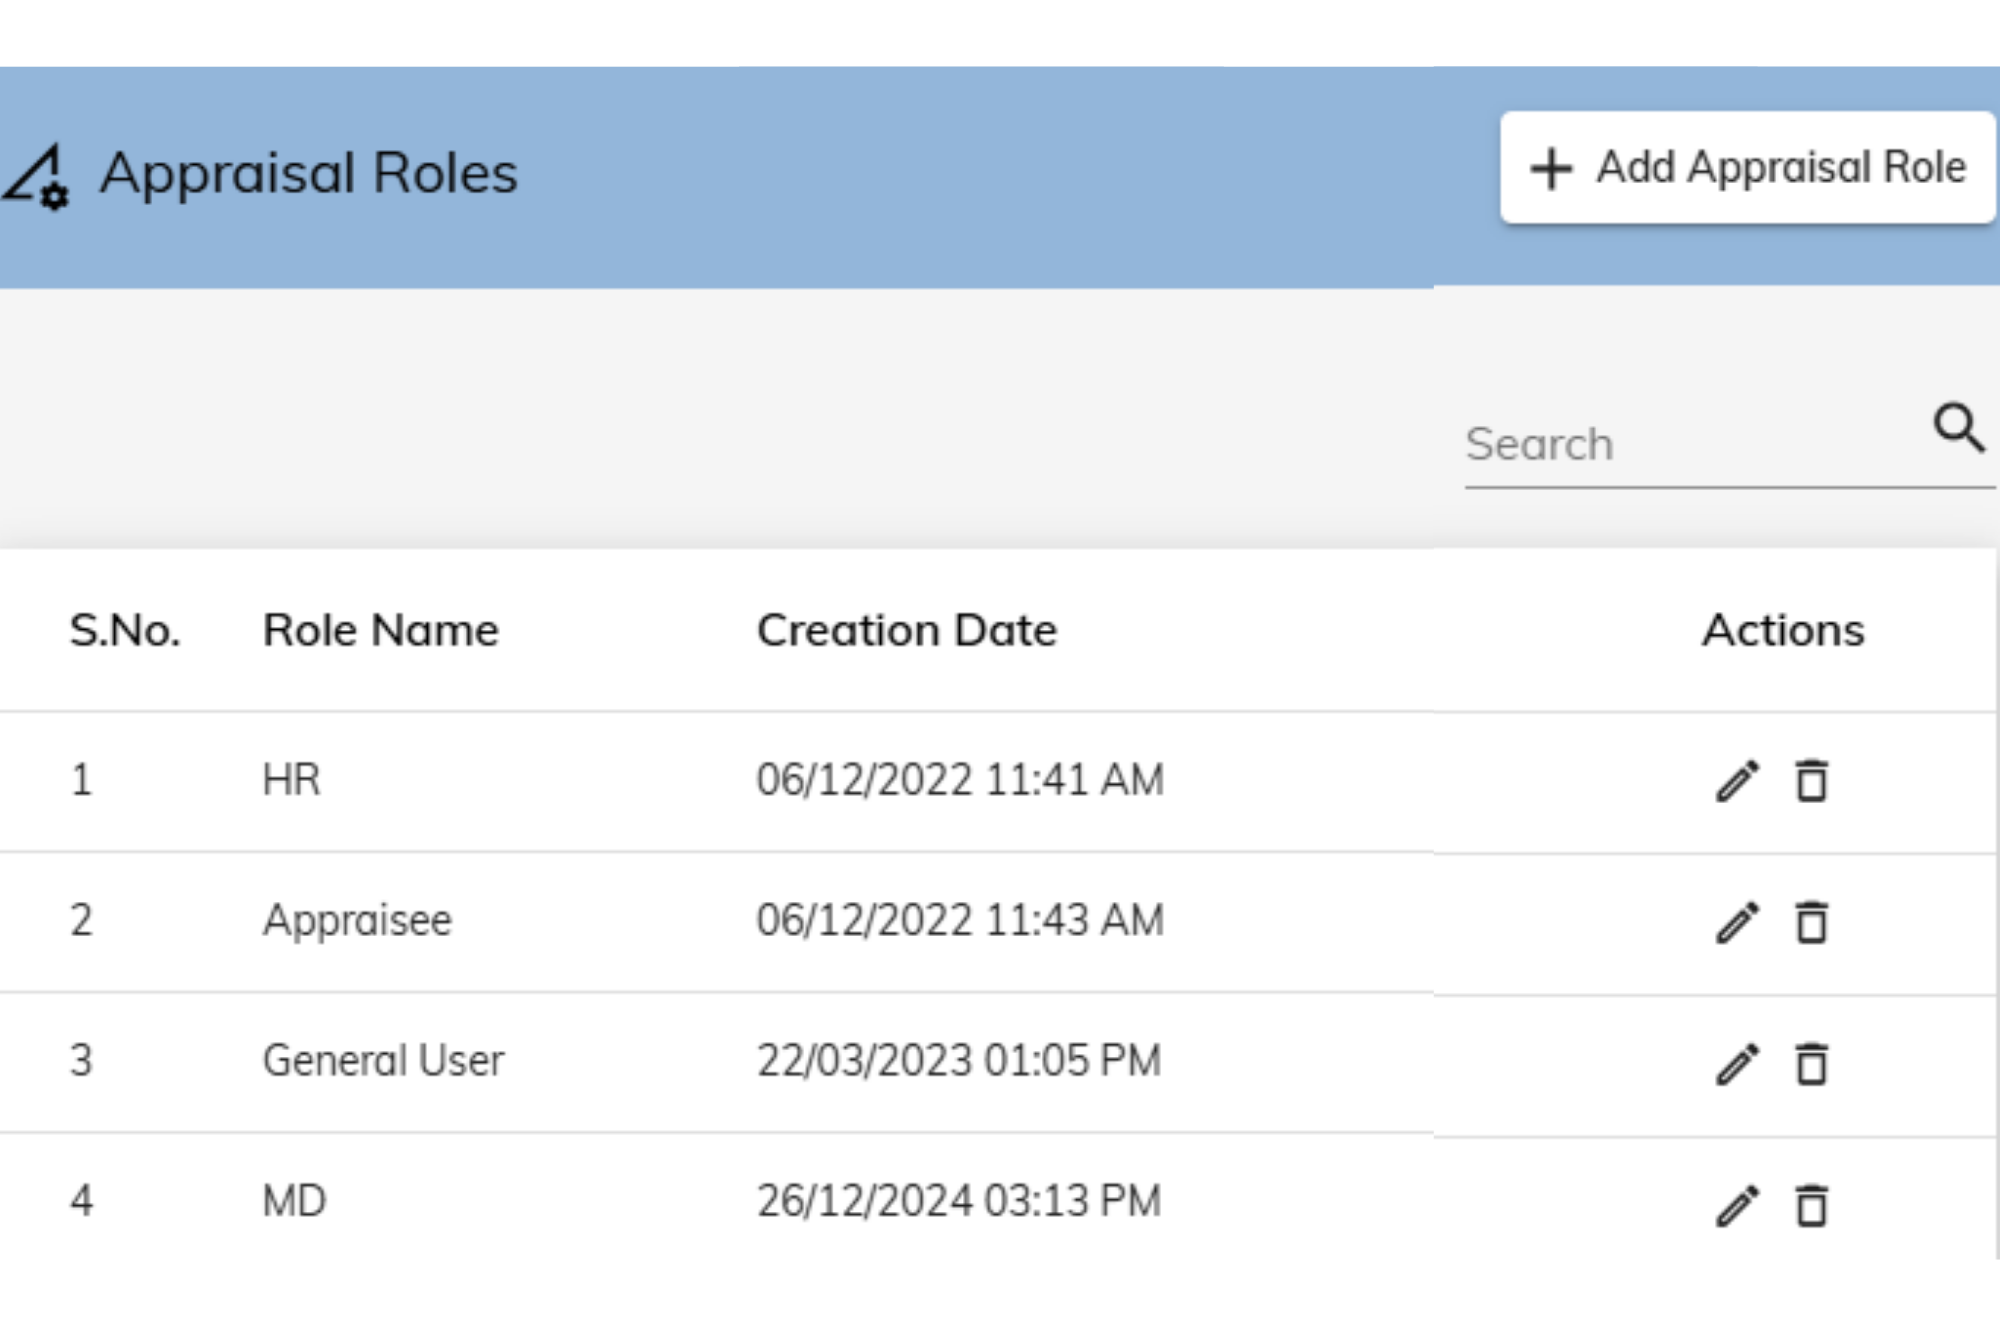Click the MD creation date cell
The height and width of the screenshot is (1326, 2000).
958,1201
